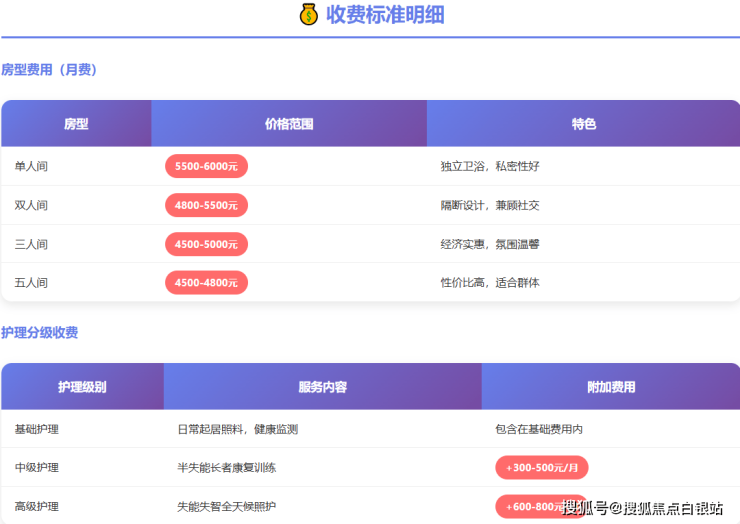Click the +300-500元/月 fee badge
Image resolution: width=740 pixels, height=524 pixels.
tap(542, 467)
